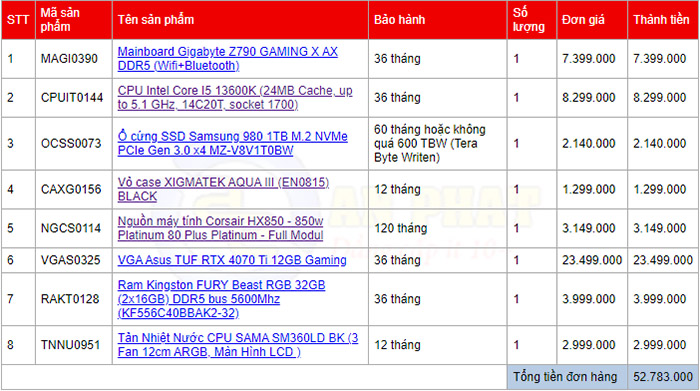The width and height of the screenshot is (700, 391).
Task: Open Tản Nhiệt Nước SAMA SM360LD link
Action: pyautogui.click(x=238, y=345)
